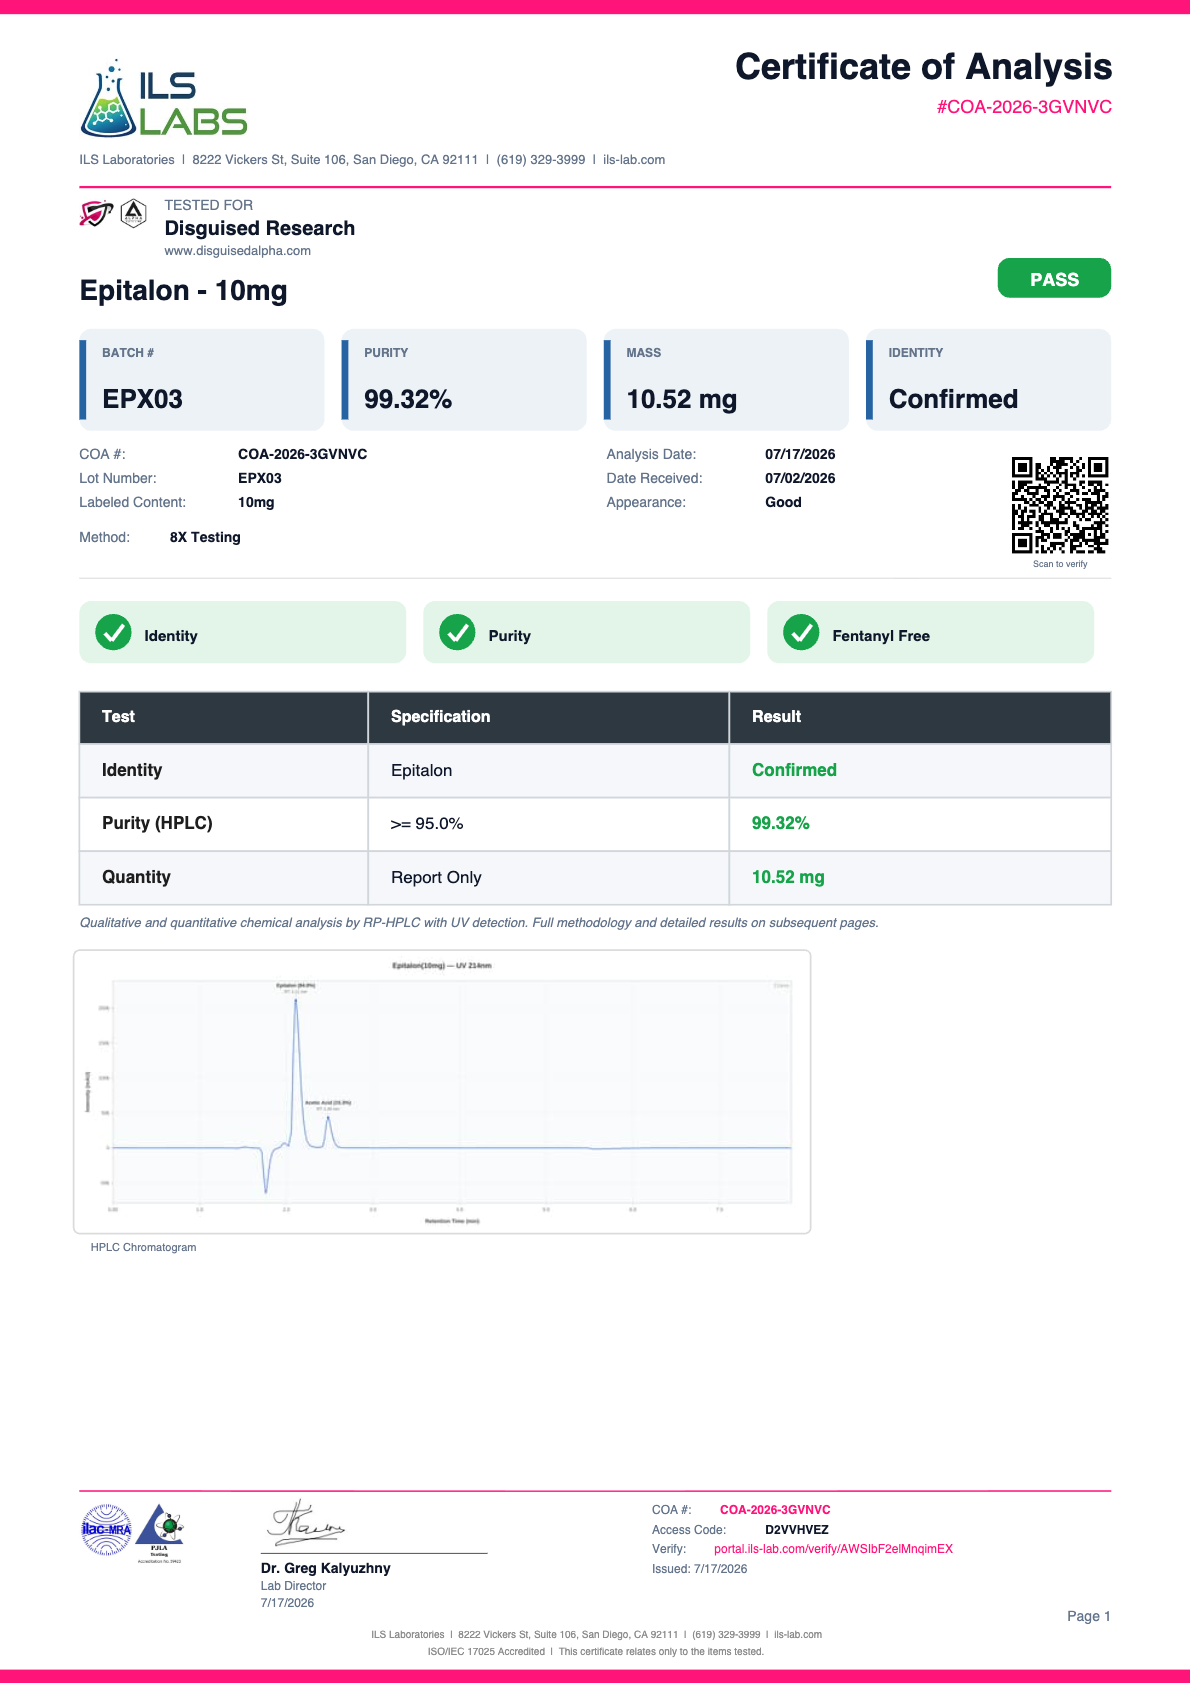Image resolution: width=1190 pixels, height=1683 pixels.
Task: Click the green PASS badge
Action: pyautogui.click(x=1054, y=278)
